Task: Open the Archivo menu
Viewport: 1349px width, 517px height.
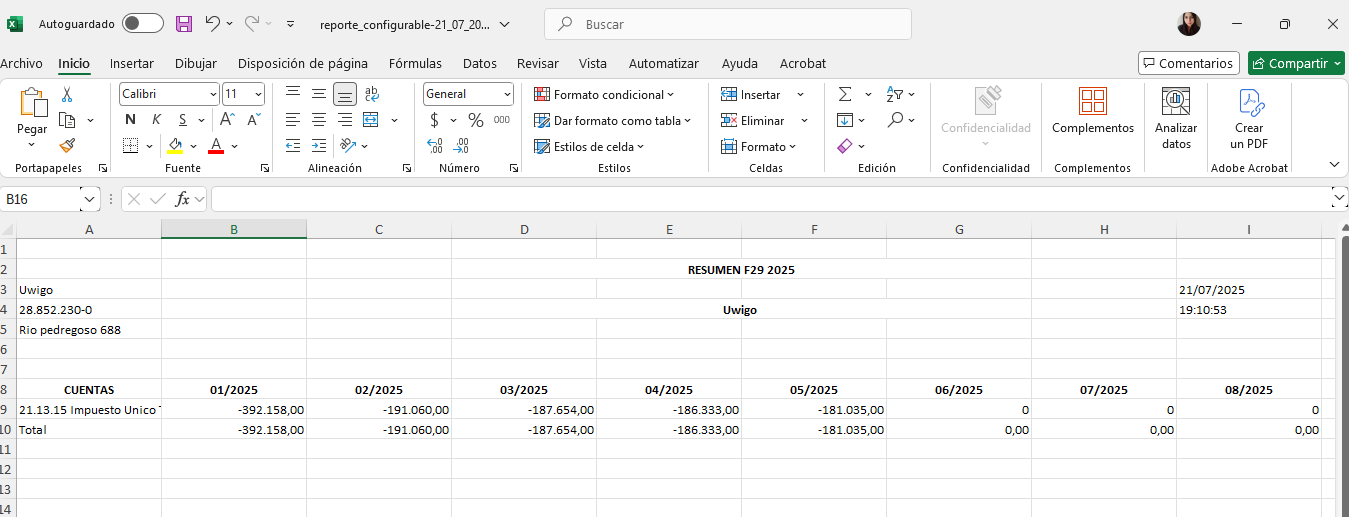Action: [21, 63]
